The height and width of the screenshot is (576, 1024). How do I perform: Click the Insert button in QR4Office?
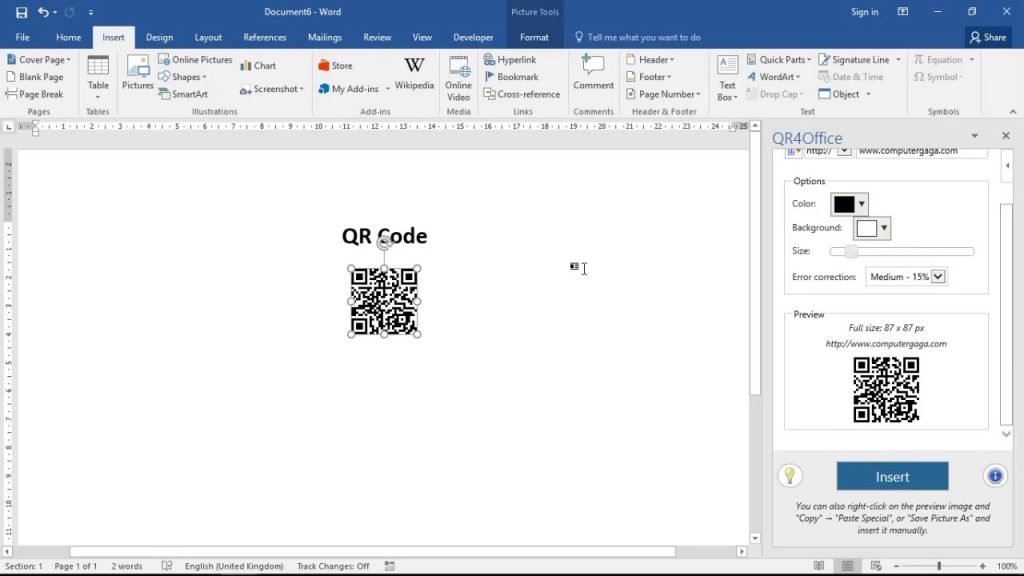(891, 476)
